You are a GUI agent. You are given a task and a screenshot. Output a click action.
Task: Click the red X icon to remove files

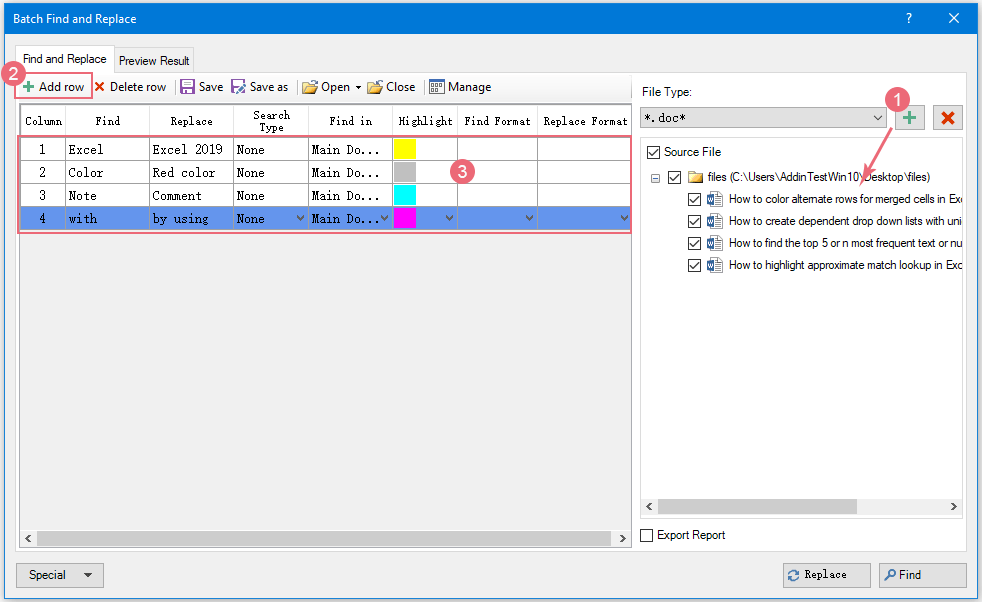point(947,117)
